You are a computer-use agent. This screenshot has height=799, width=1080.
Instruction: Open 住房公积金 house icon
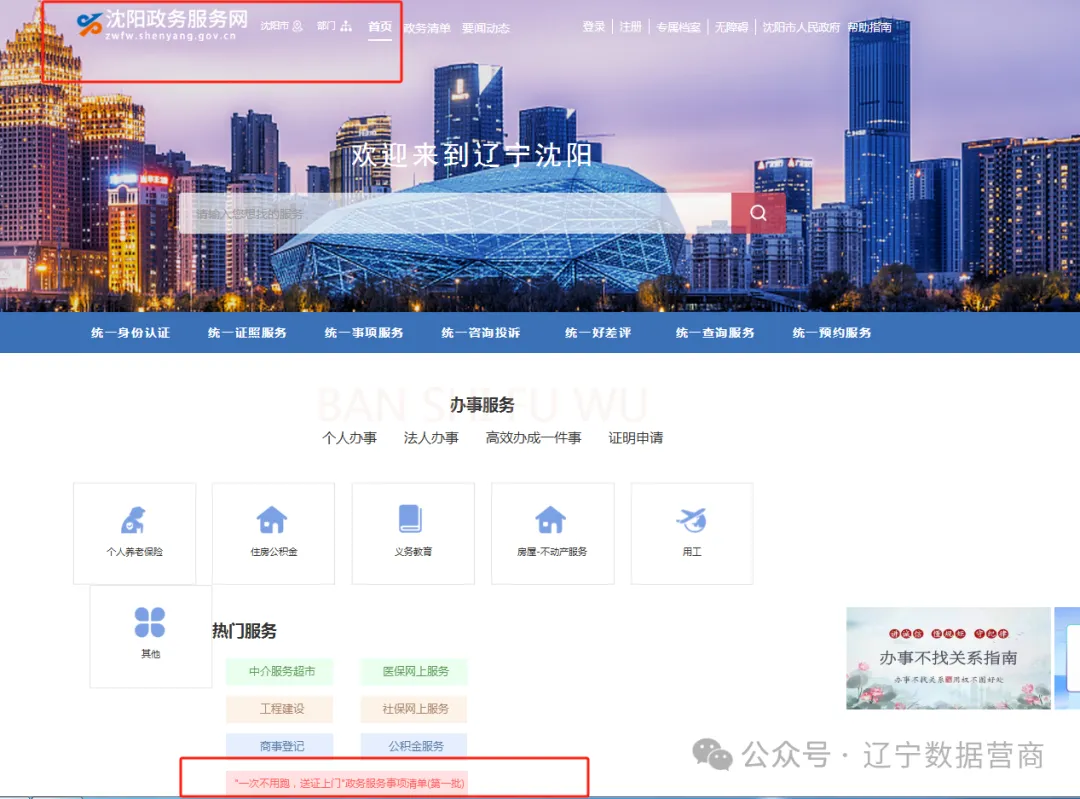273,522
